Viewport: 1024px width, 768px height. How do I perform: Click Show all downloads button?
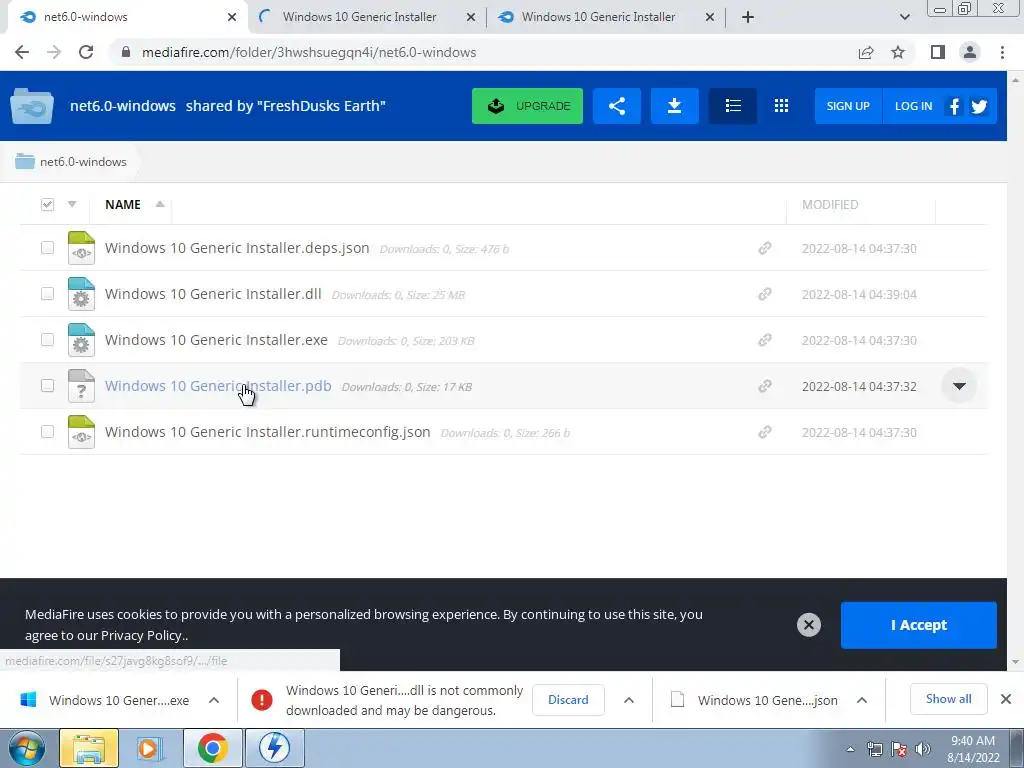coord(948,699)
